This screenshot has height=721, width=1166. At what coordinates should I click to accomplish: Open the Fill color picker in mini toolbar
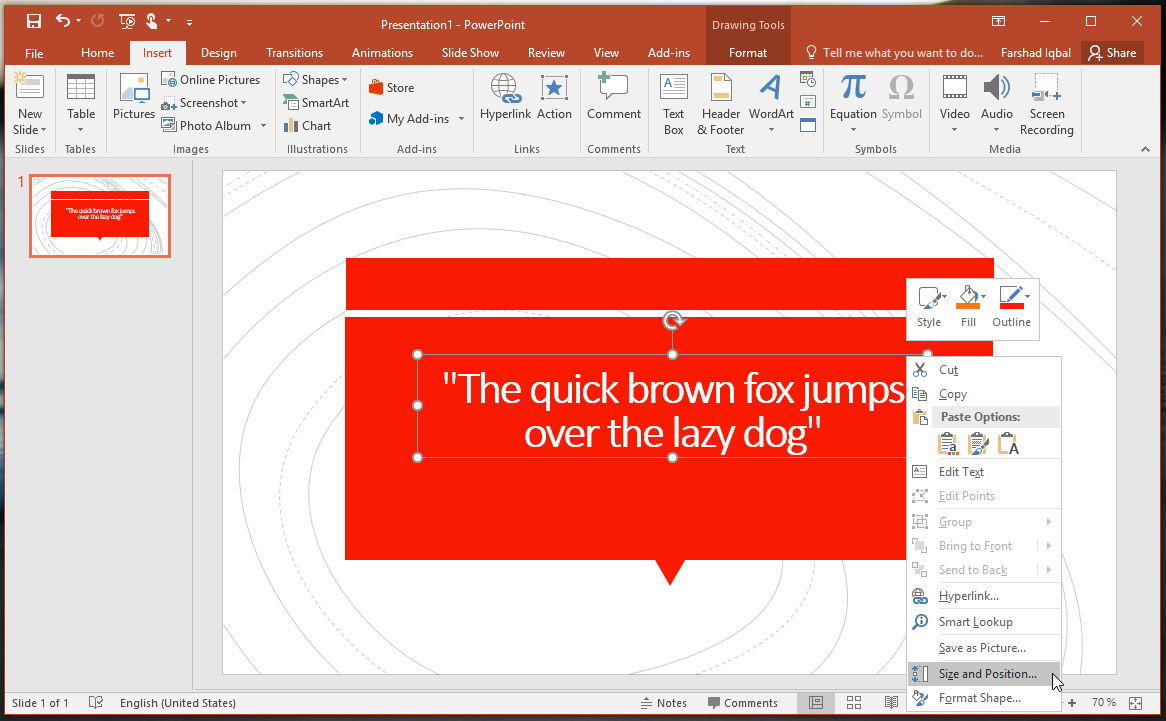[968, 300]
